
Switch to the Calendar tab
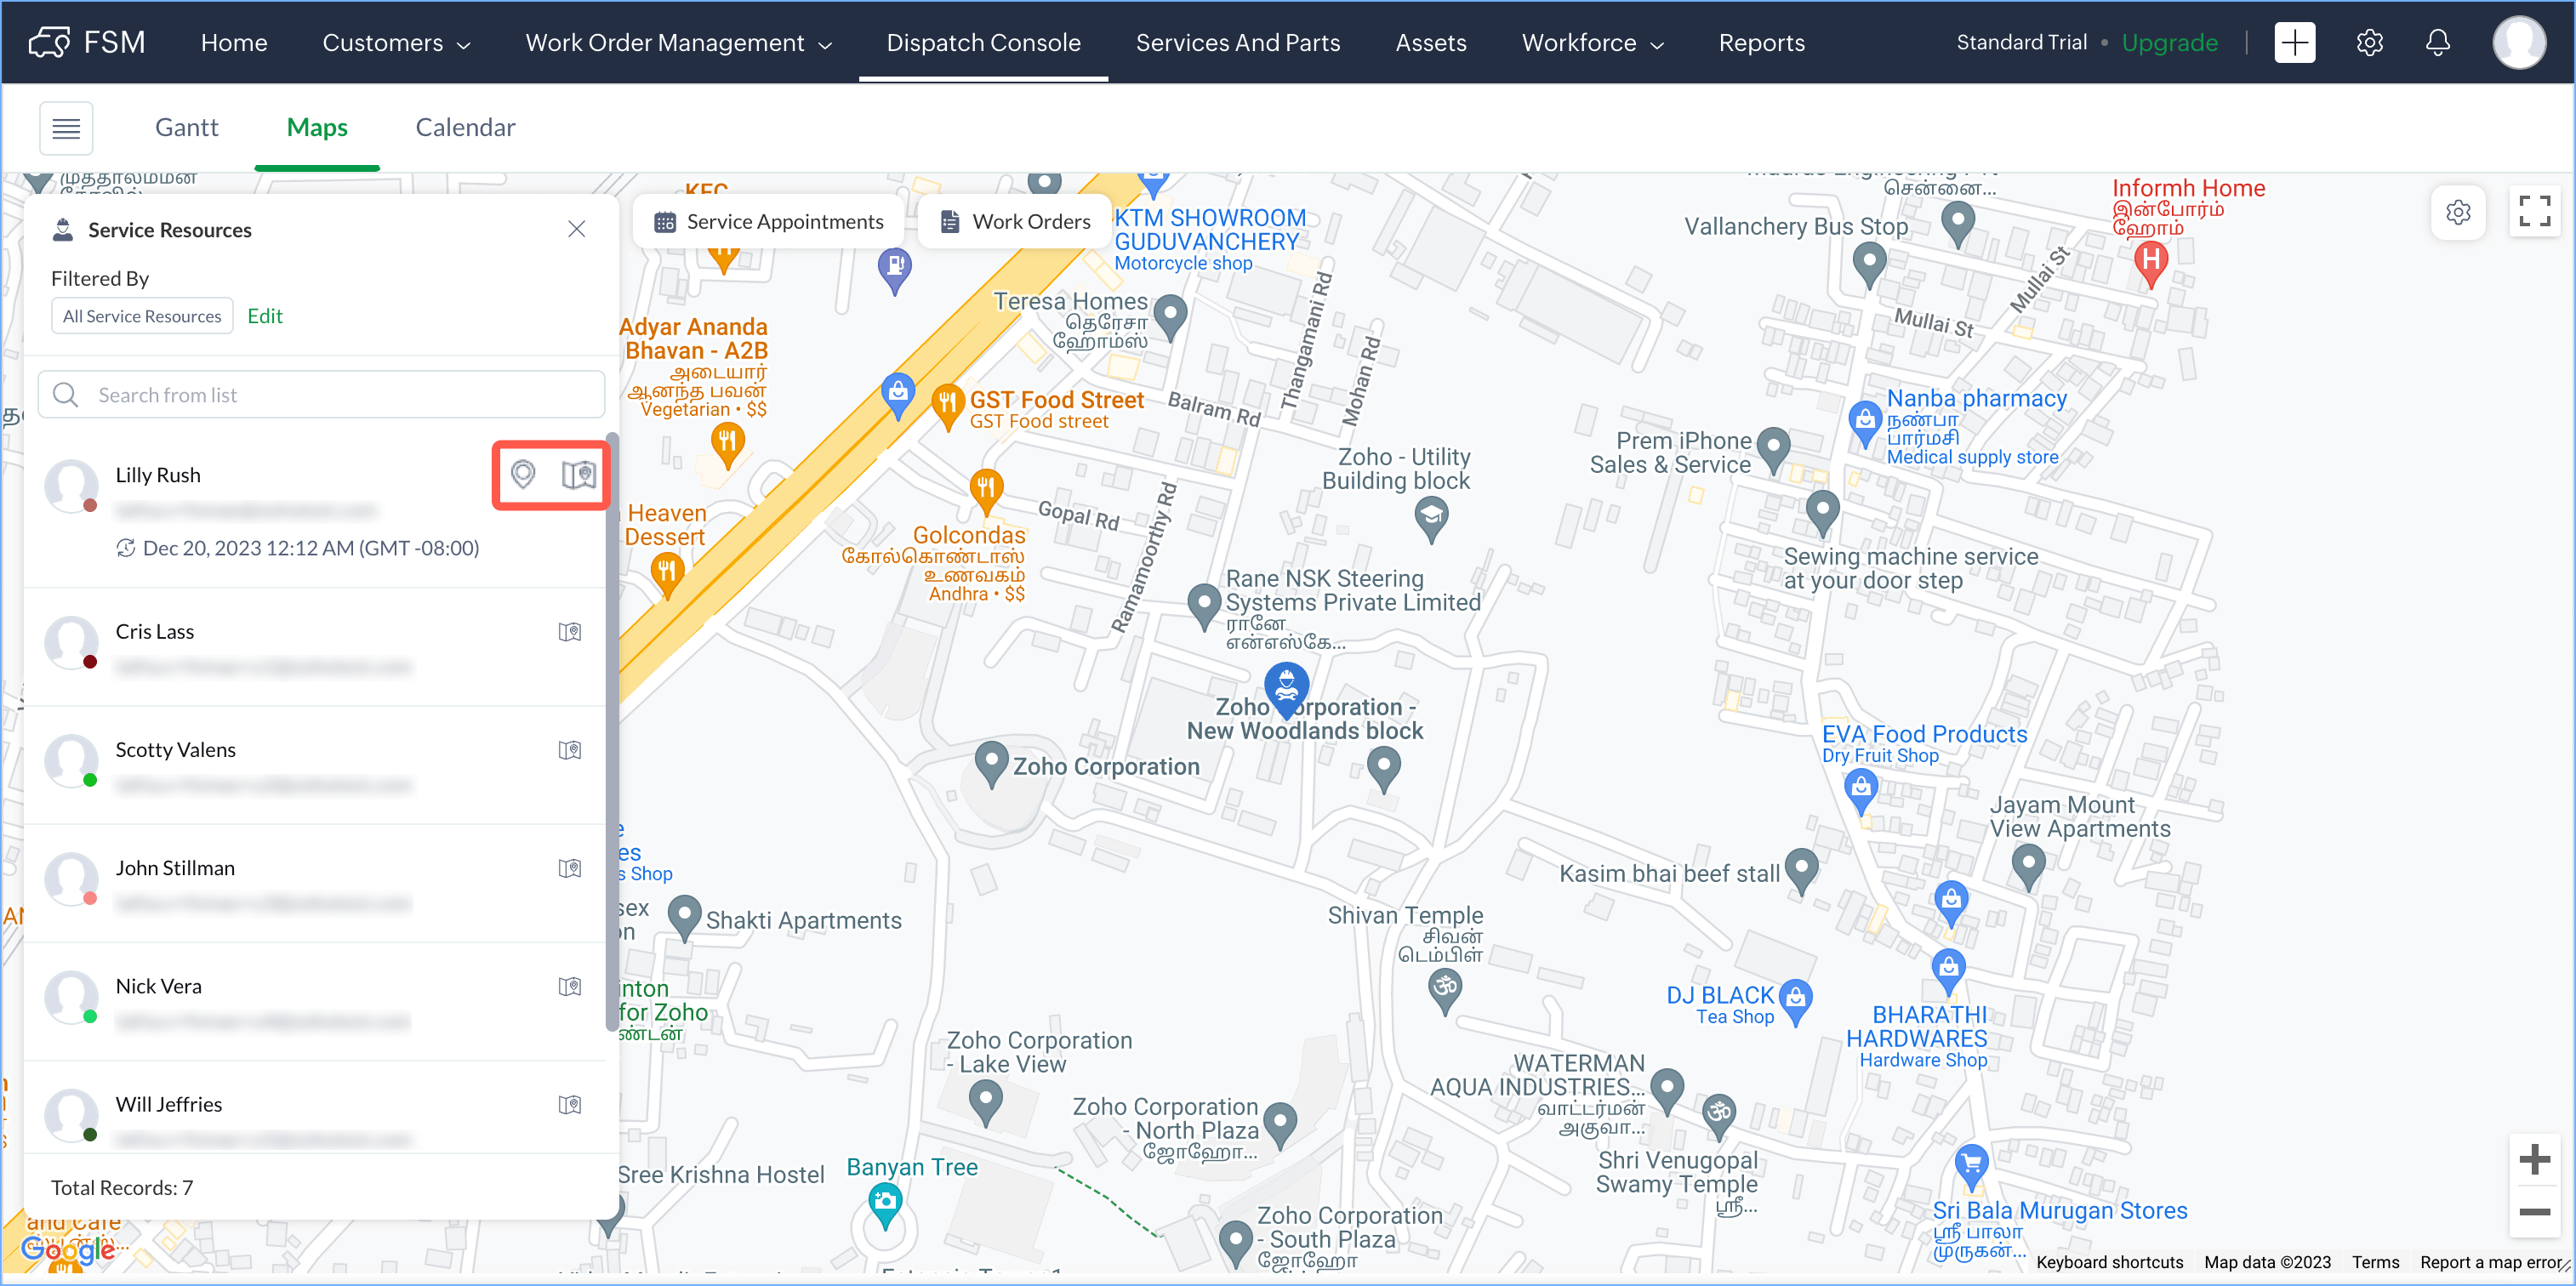click(465, 127)
